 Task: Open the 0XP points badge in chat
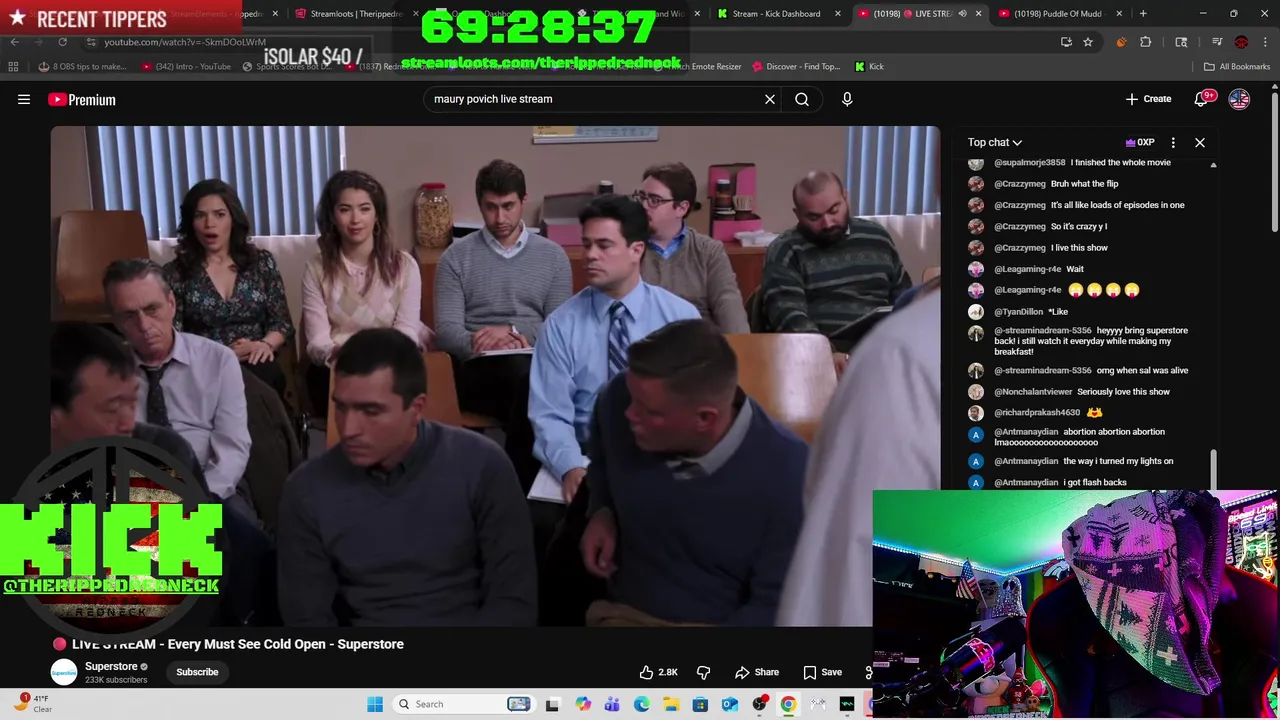point(1140,142)
